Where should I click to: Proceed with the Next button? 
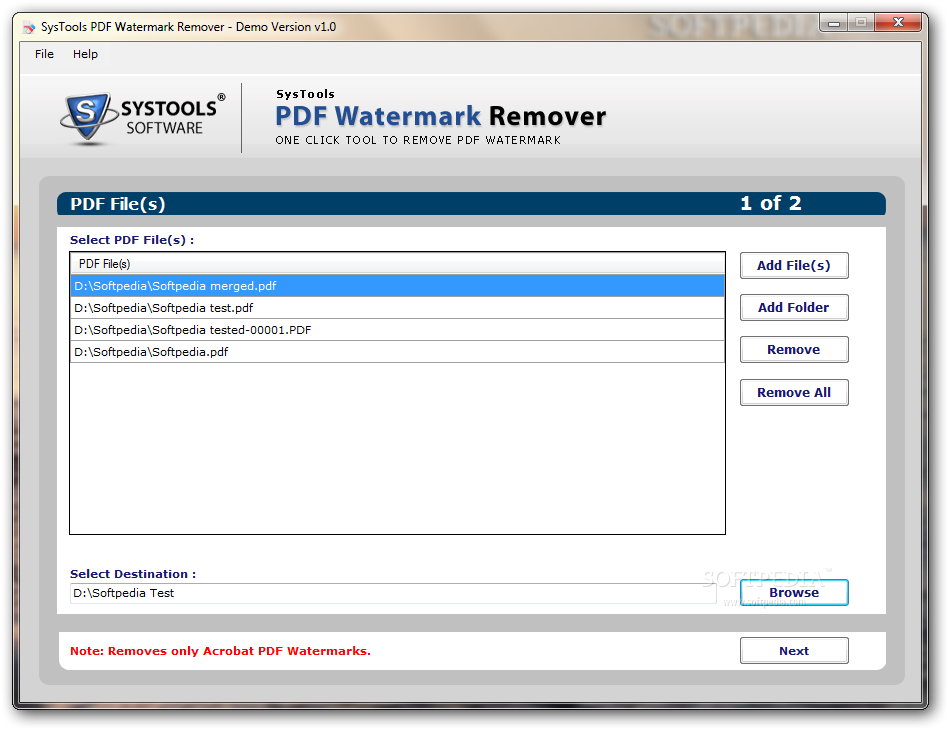[793, 651]
